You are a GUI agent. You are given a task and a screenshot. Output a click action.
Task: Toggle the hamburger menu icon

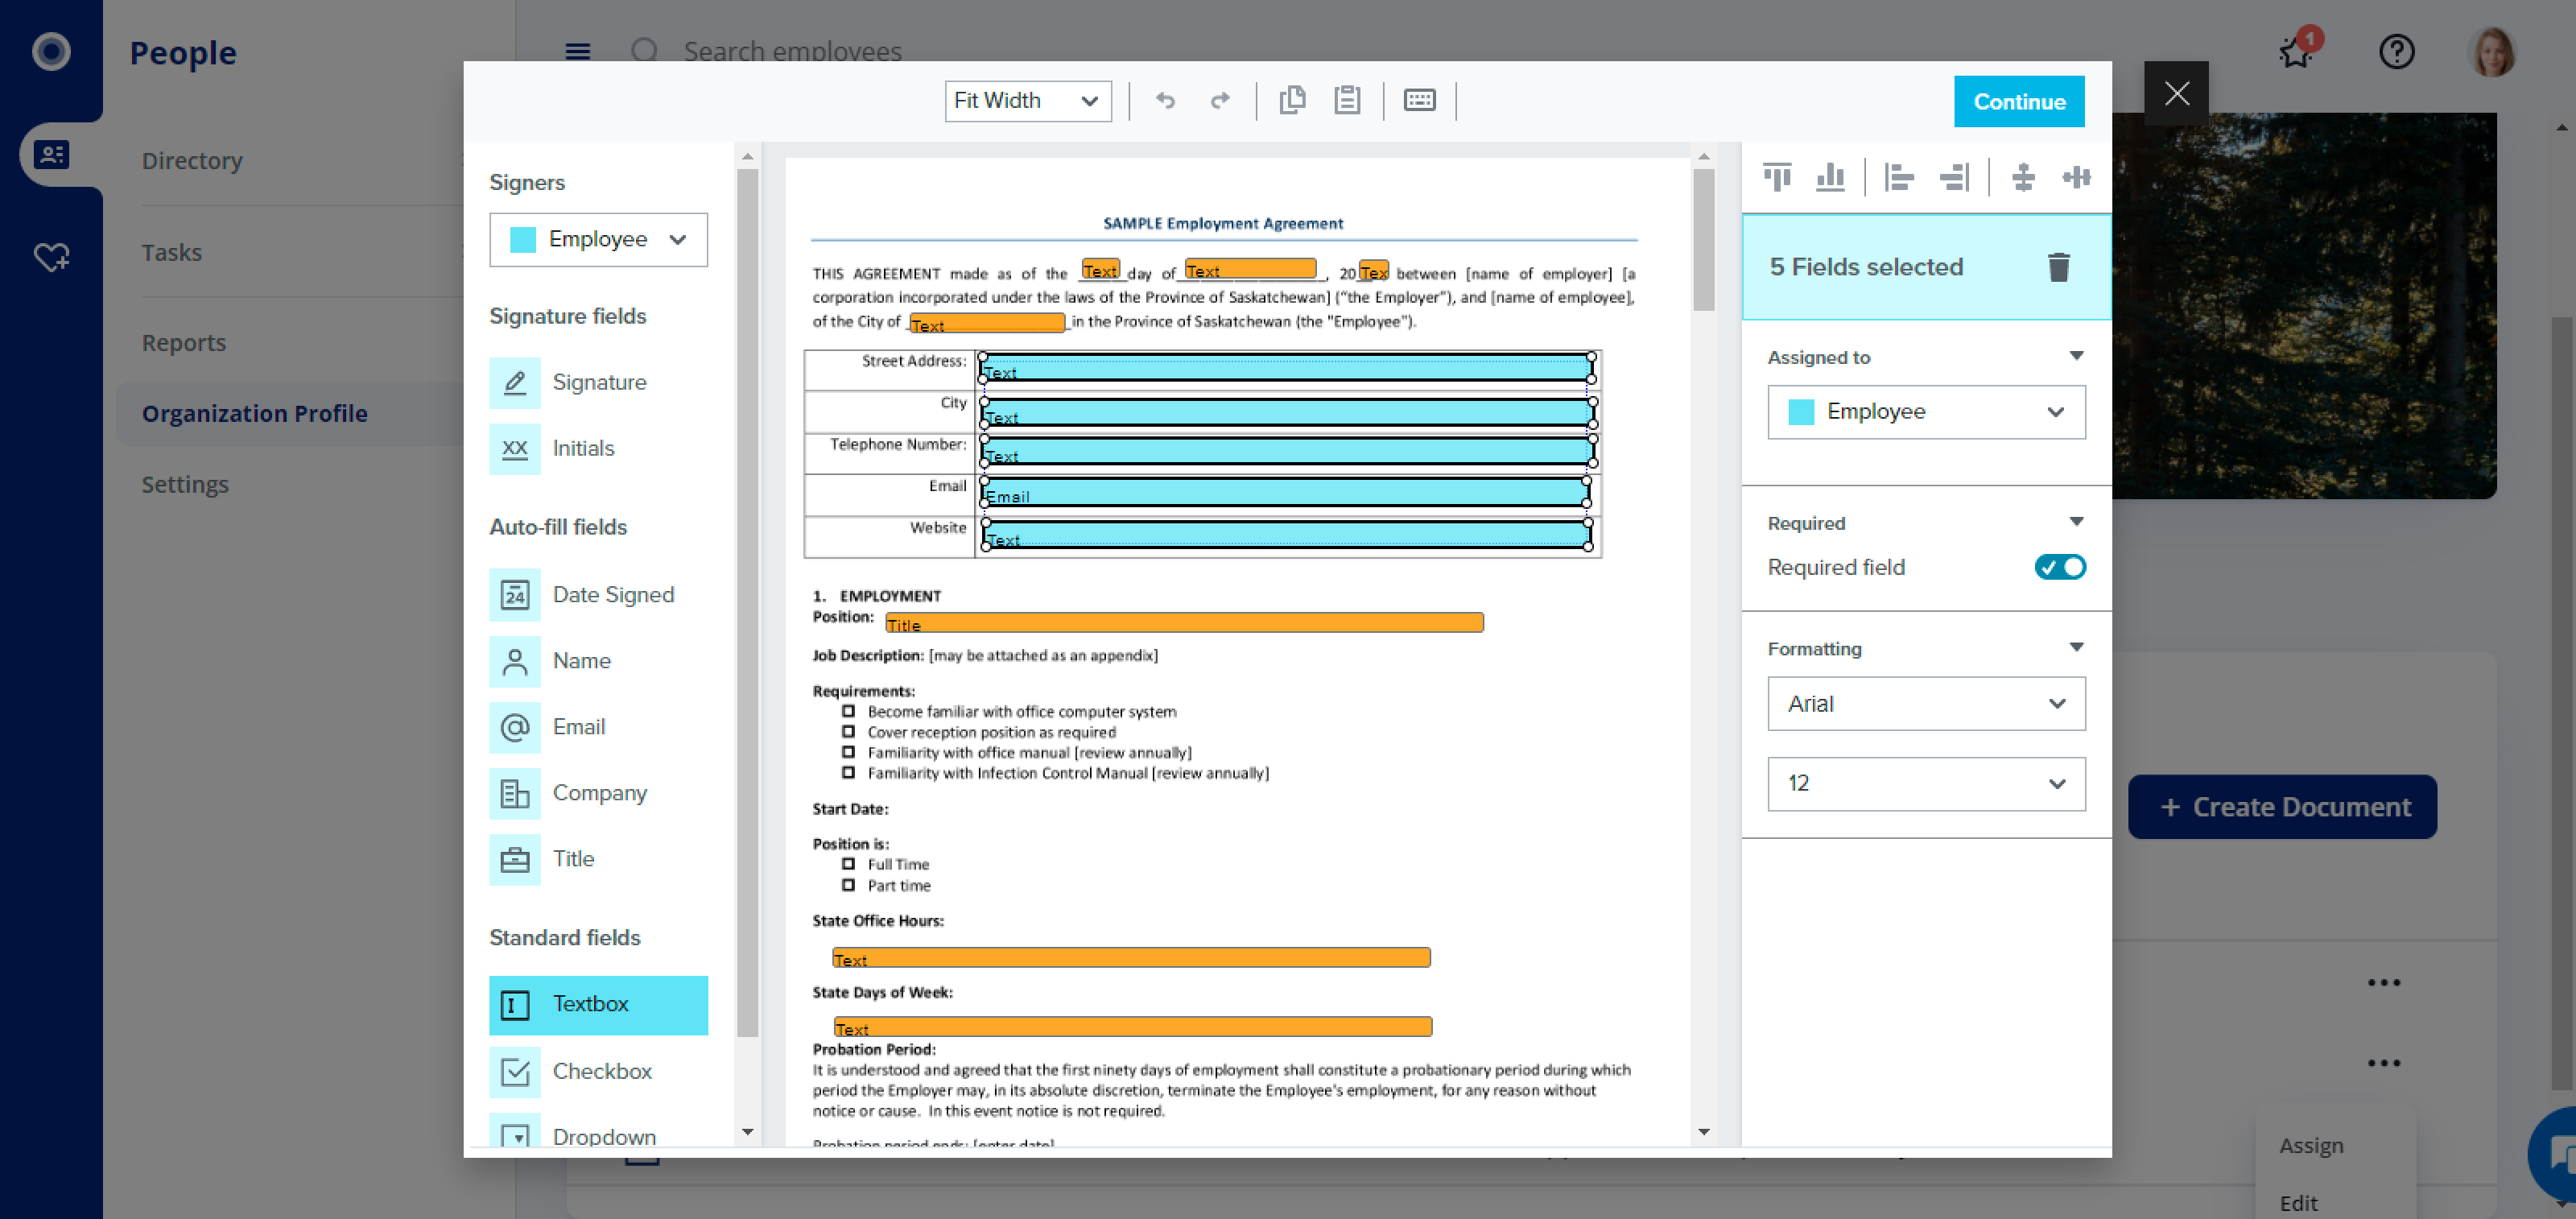(577, 51)
